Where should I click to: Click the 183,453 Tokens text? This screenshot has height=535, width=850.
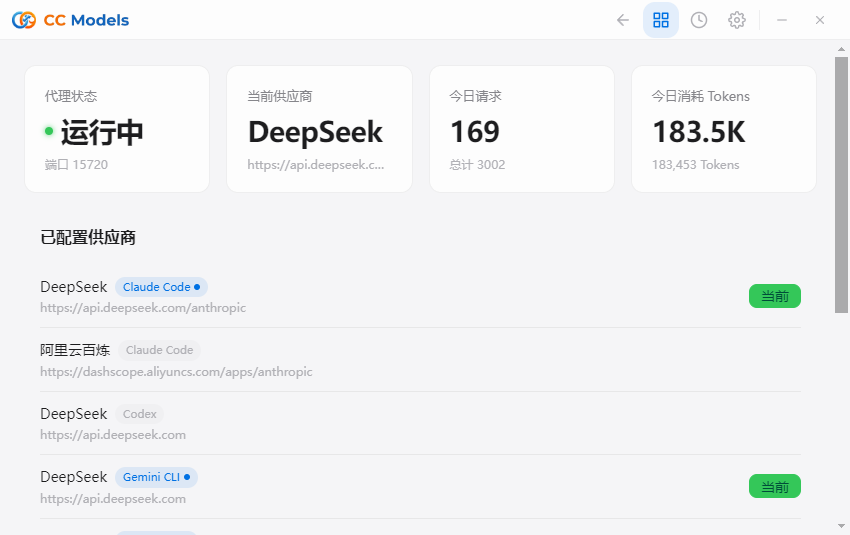pyautogui.click(x=696, y=165)
